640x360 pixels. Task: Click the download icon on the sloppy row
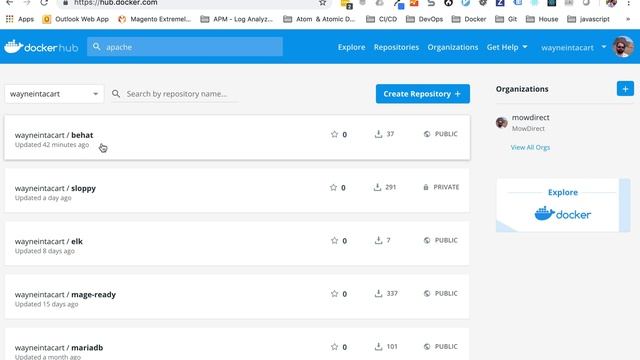pos(377,187)
